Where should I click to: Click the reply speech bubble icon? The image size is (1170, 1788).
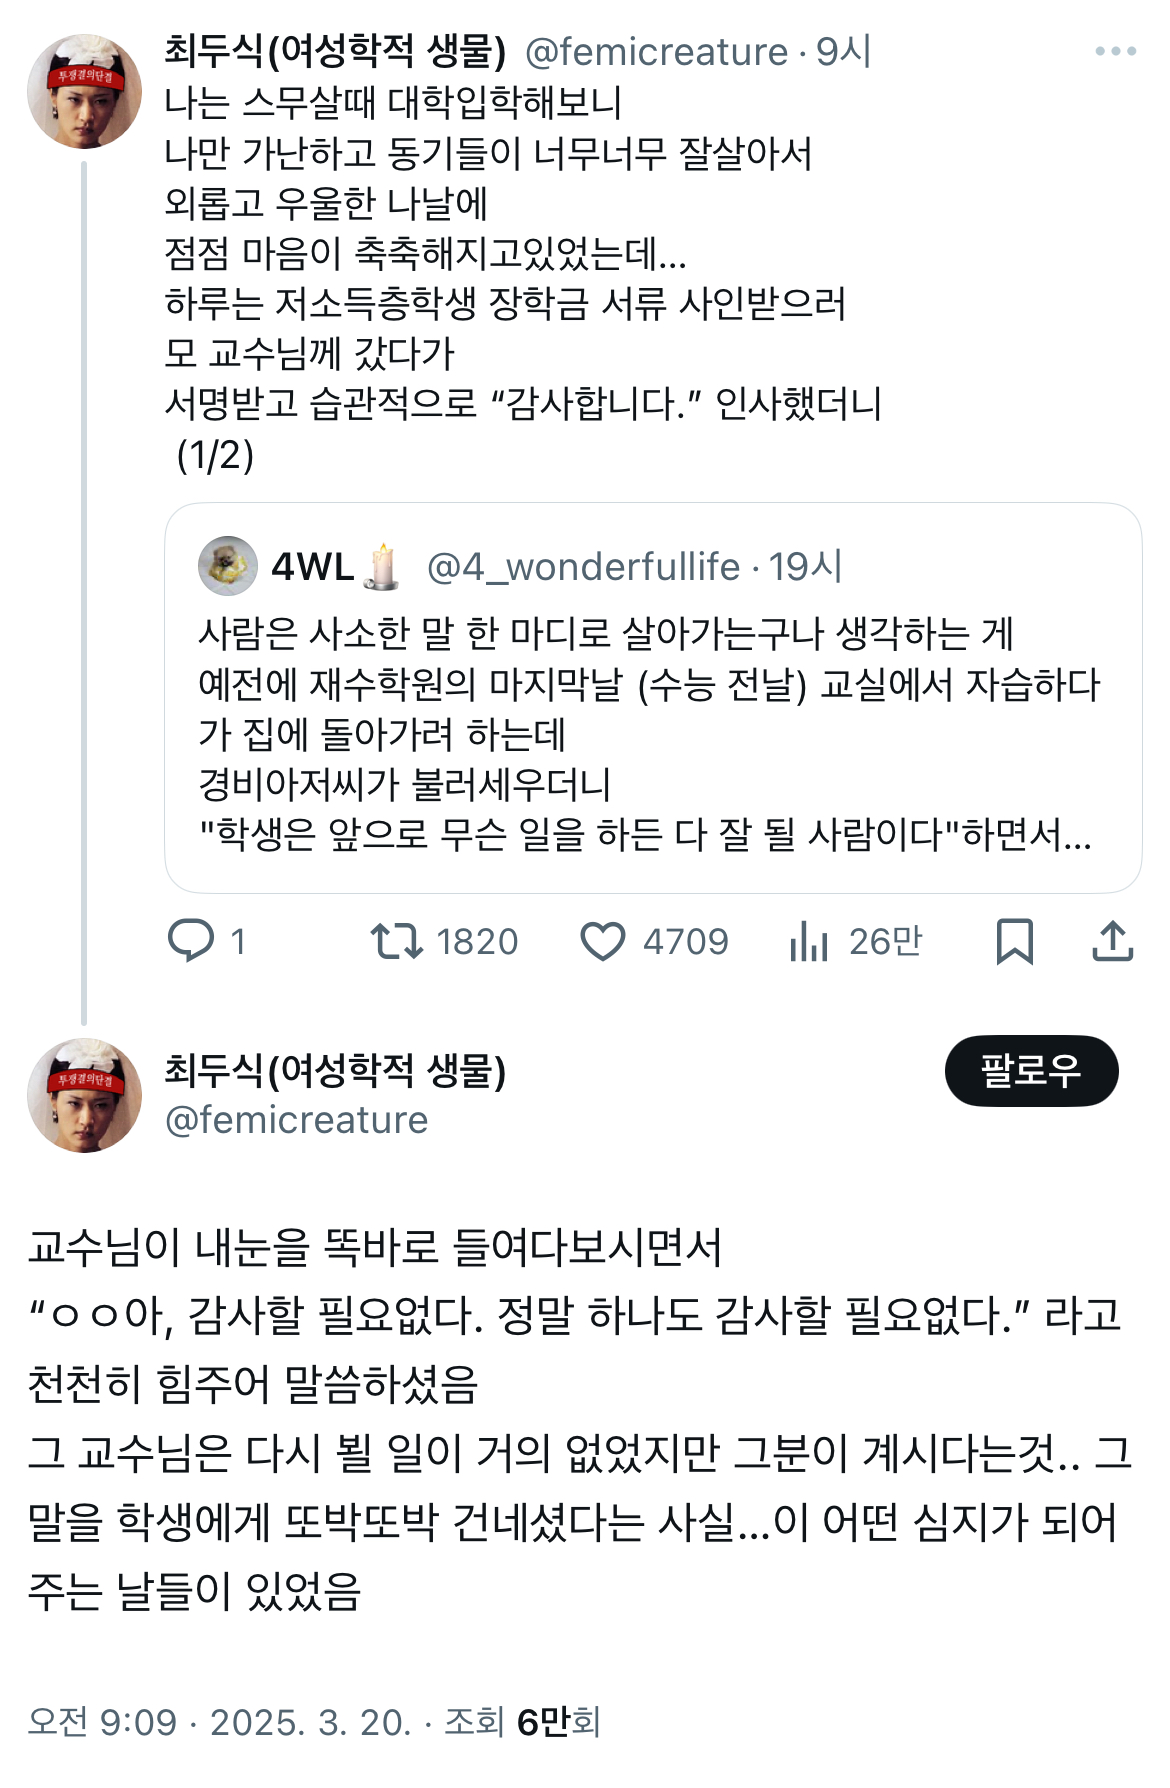[190, 941]
